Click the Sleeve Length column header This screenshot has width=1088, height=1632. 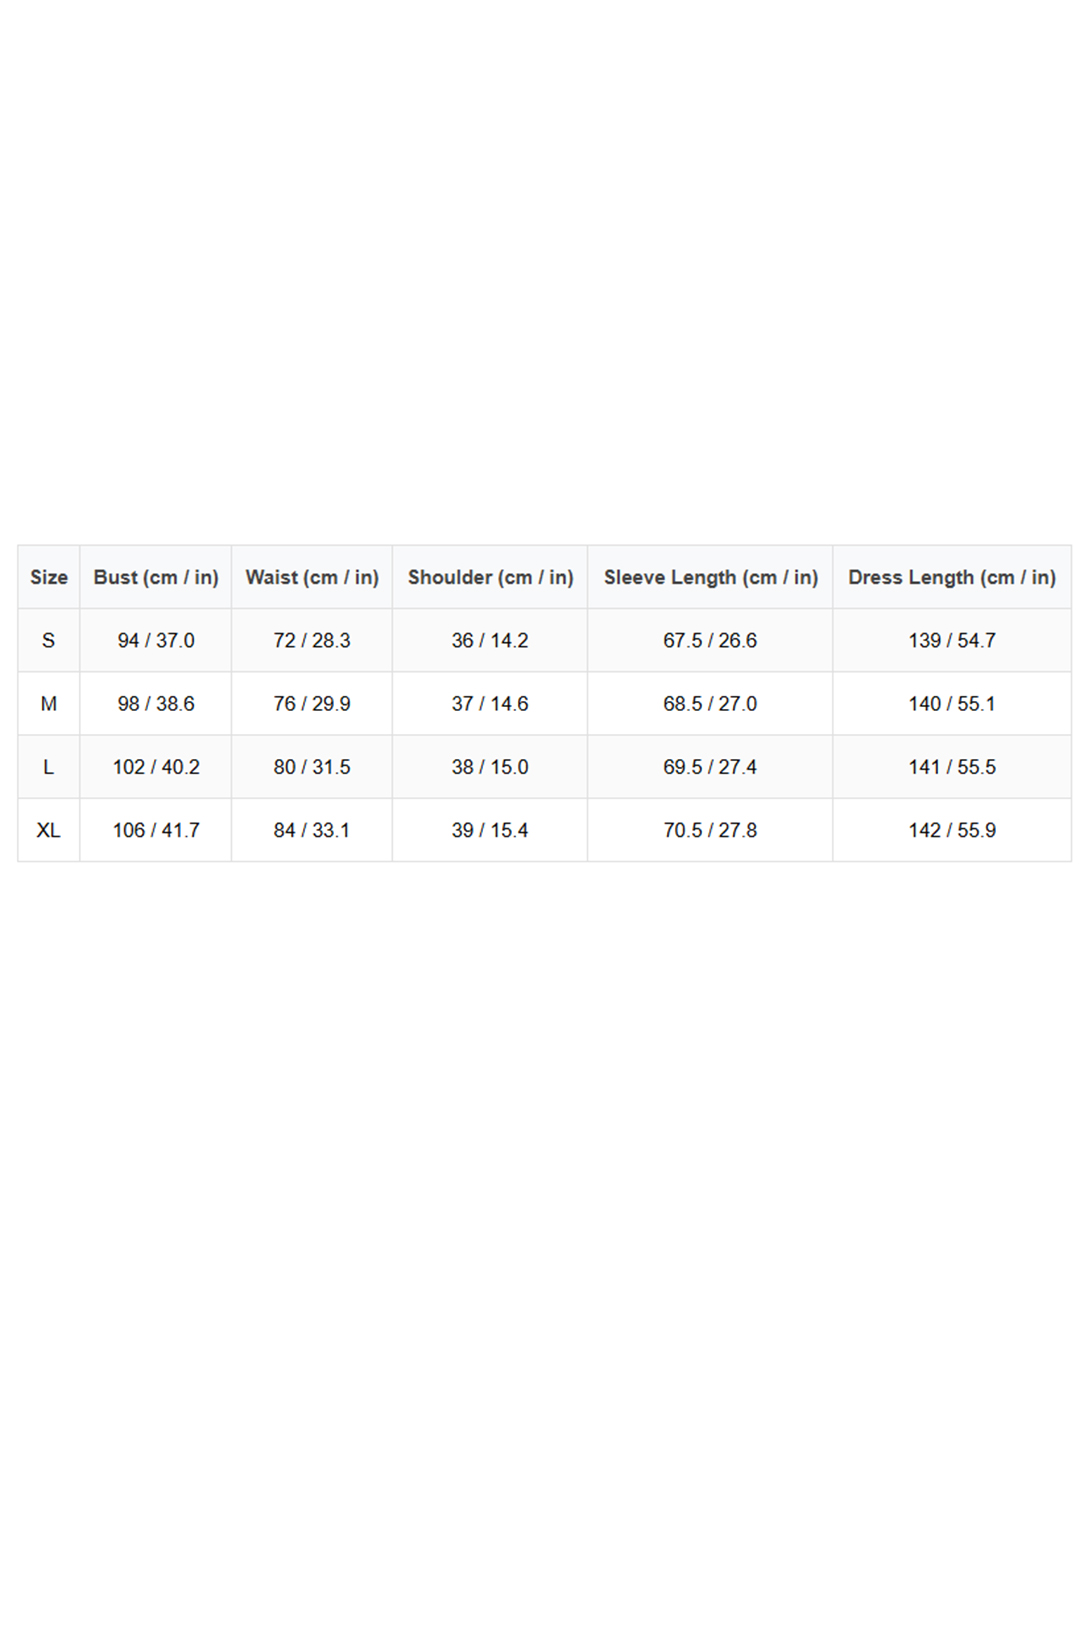click(x=710, y=577)
